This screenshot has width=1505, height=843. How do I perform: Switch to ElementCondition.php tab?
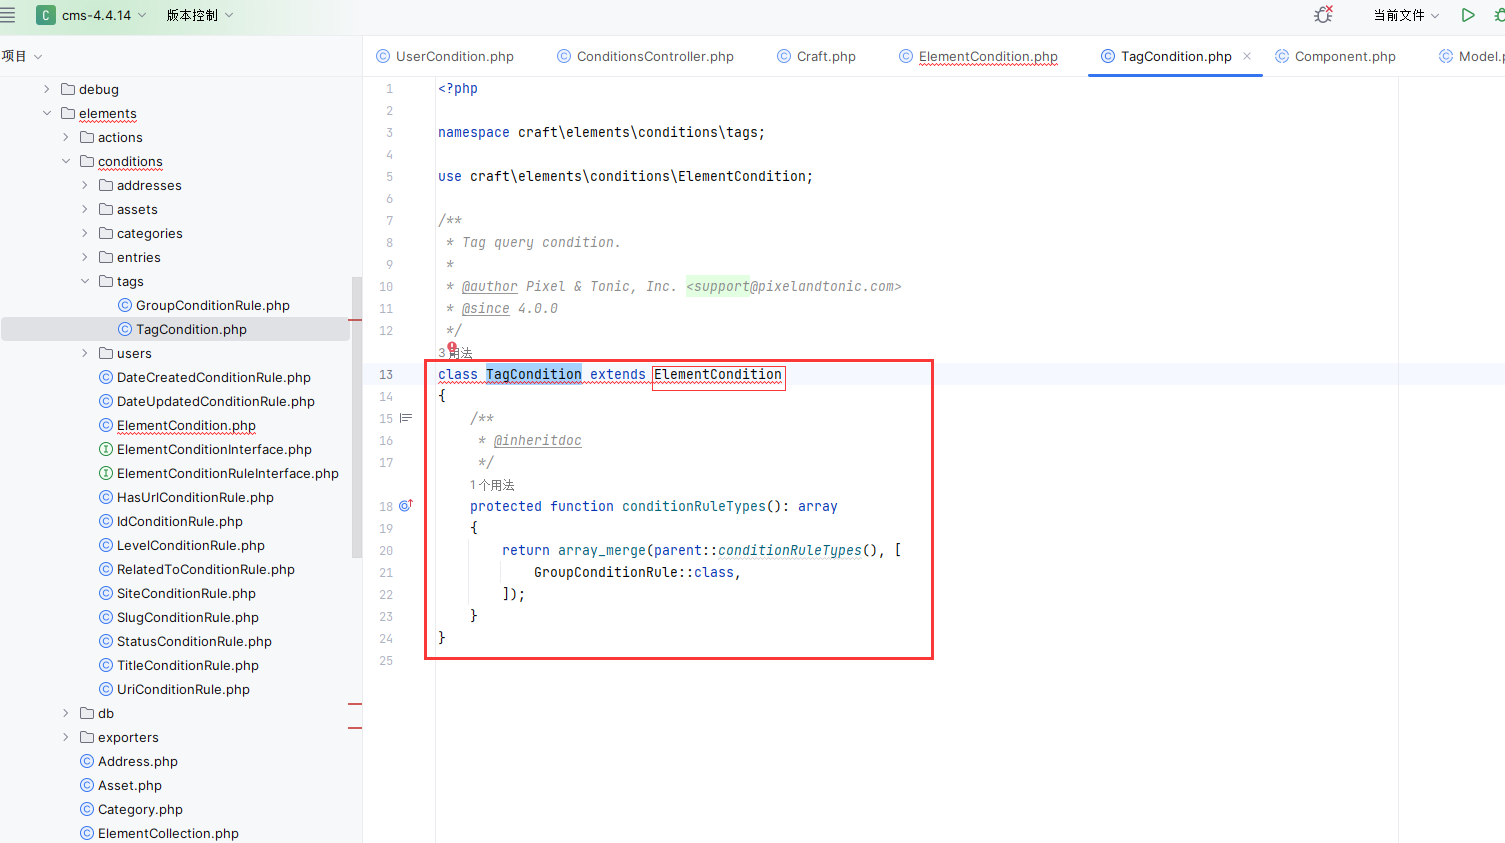[x=978, y=56]
